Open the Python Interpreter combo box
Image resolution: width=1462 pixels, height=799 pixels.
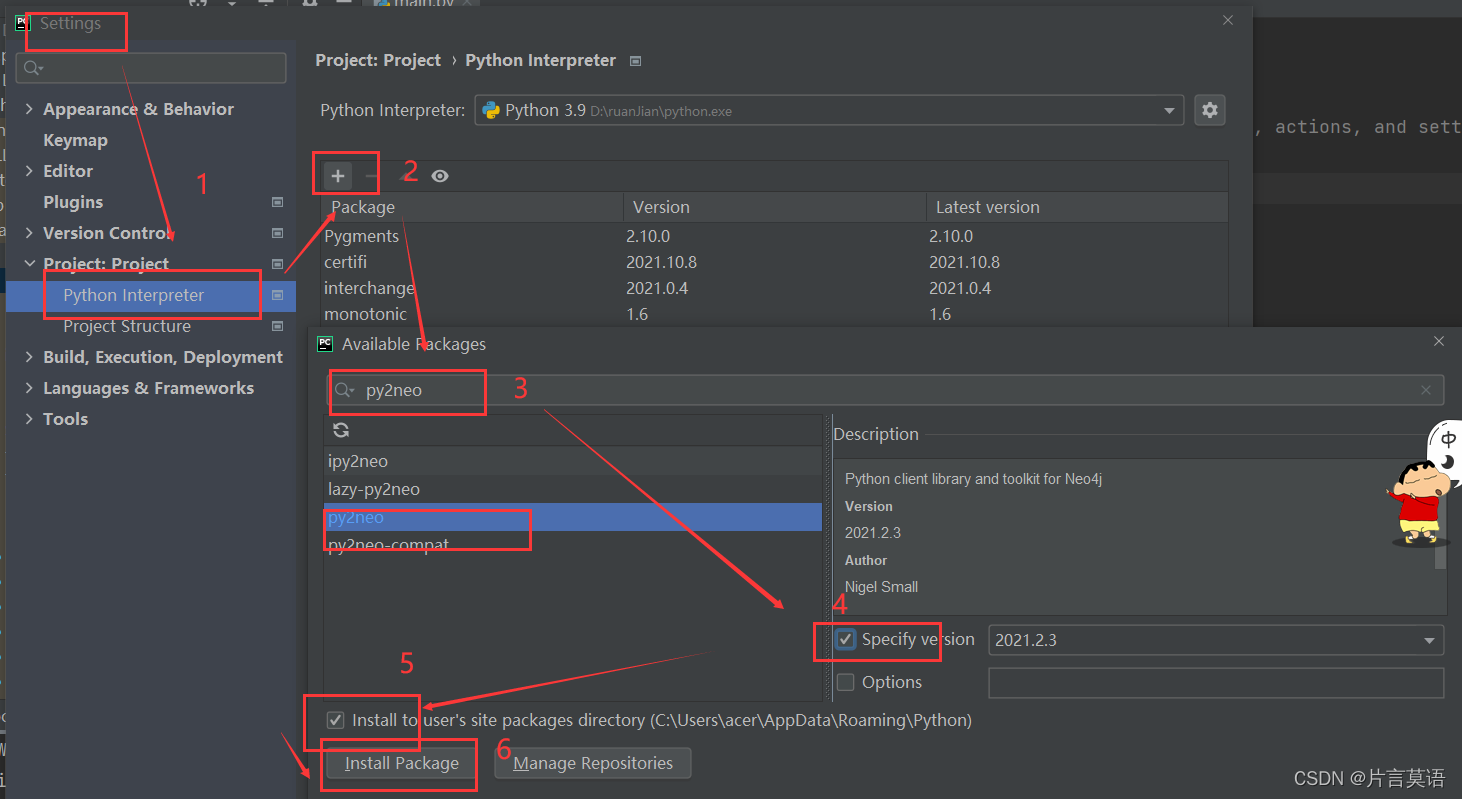tap(829, 110)
